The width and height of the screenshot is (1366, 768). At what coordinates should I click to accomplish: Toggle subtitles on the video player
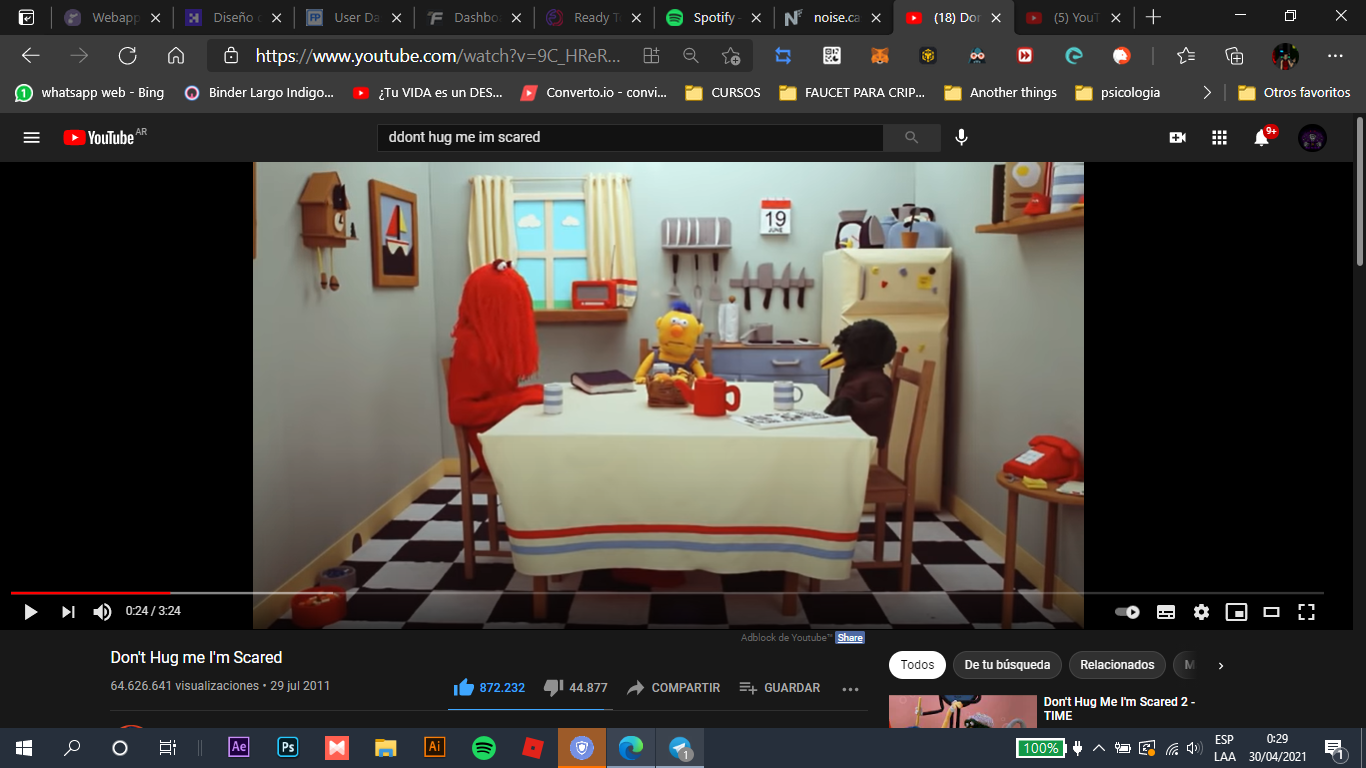(1166, 612)
